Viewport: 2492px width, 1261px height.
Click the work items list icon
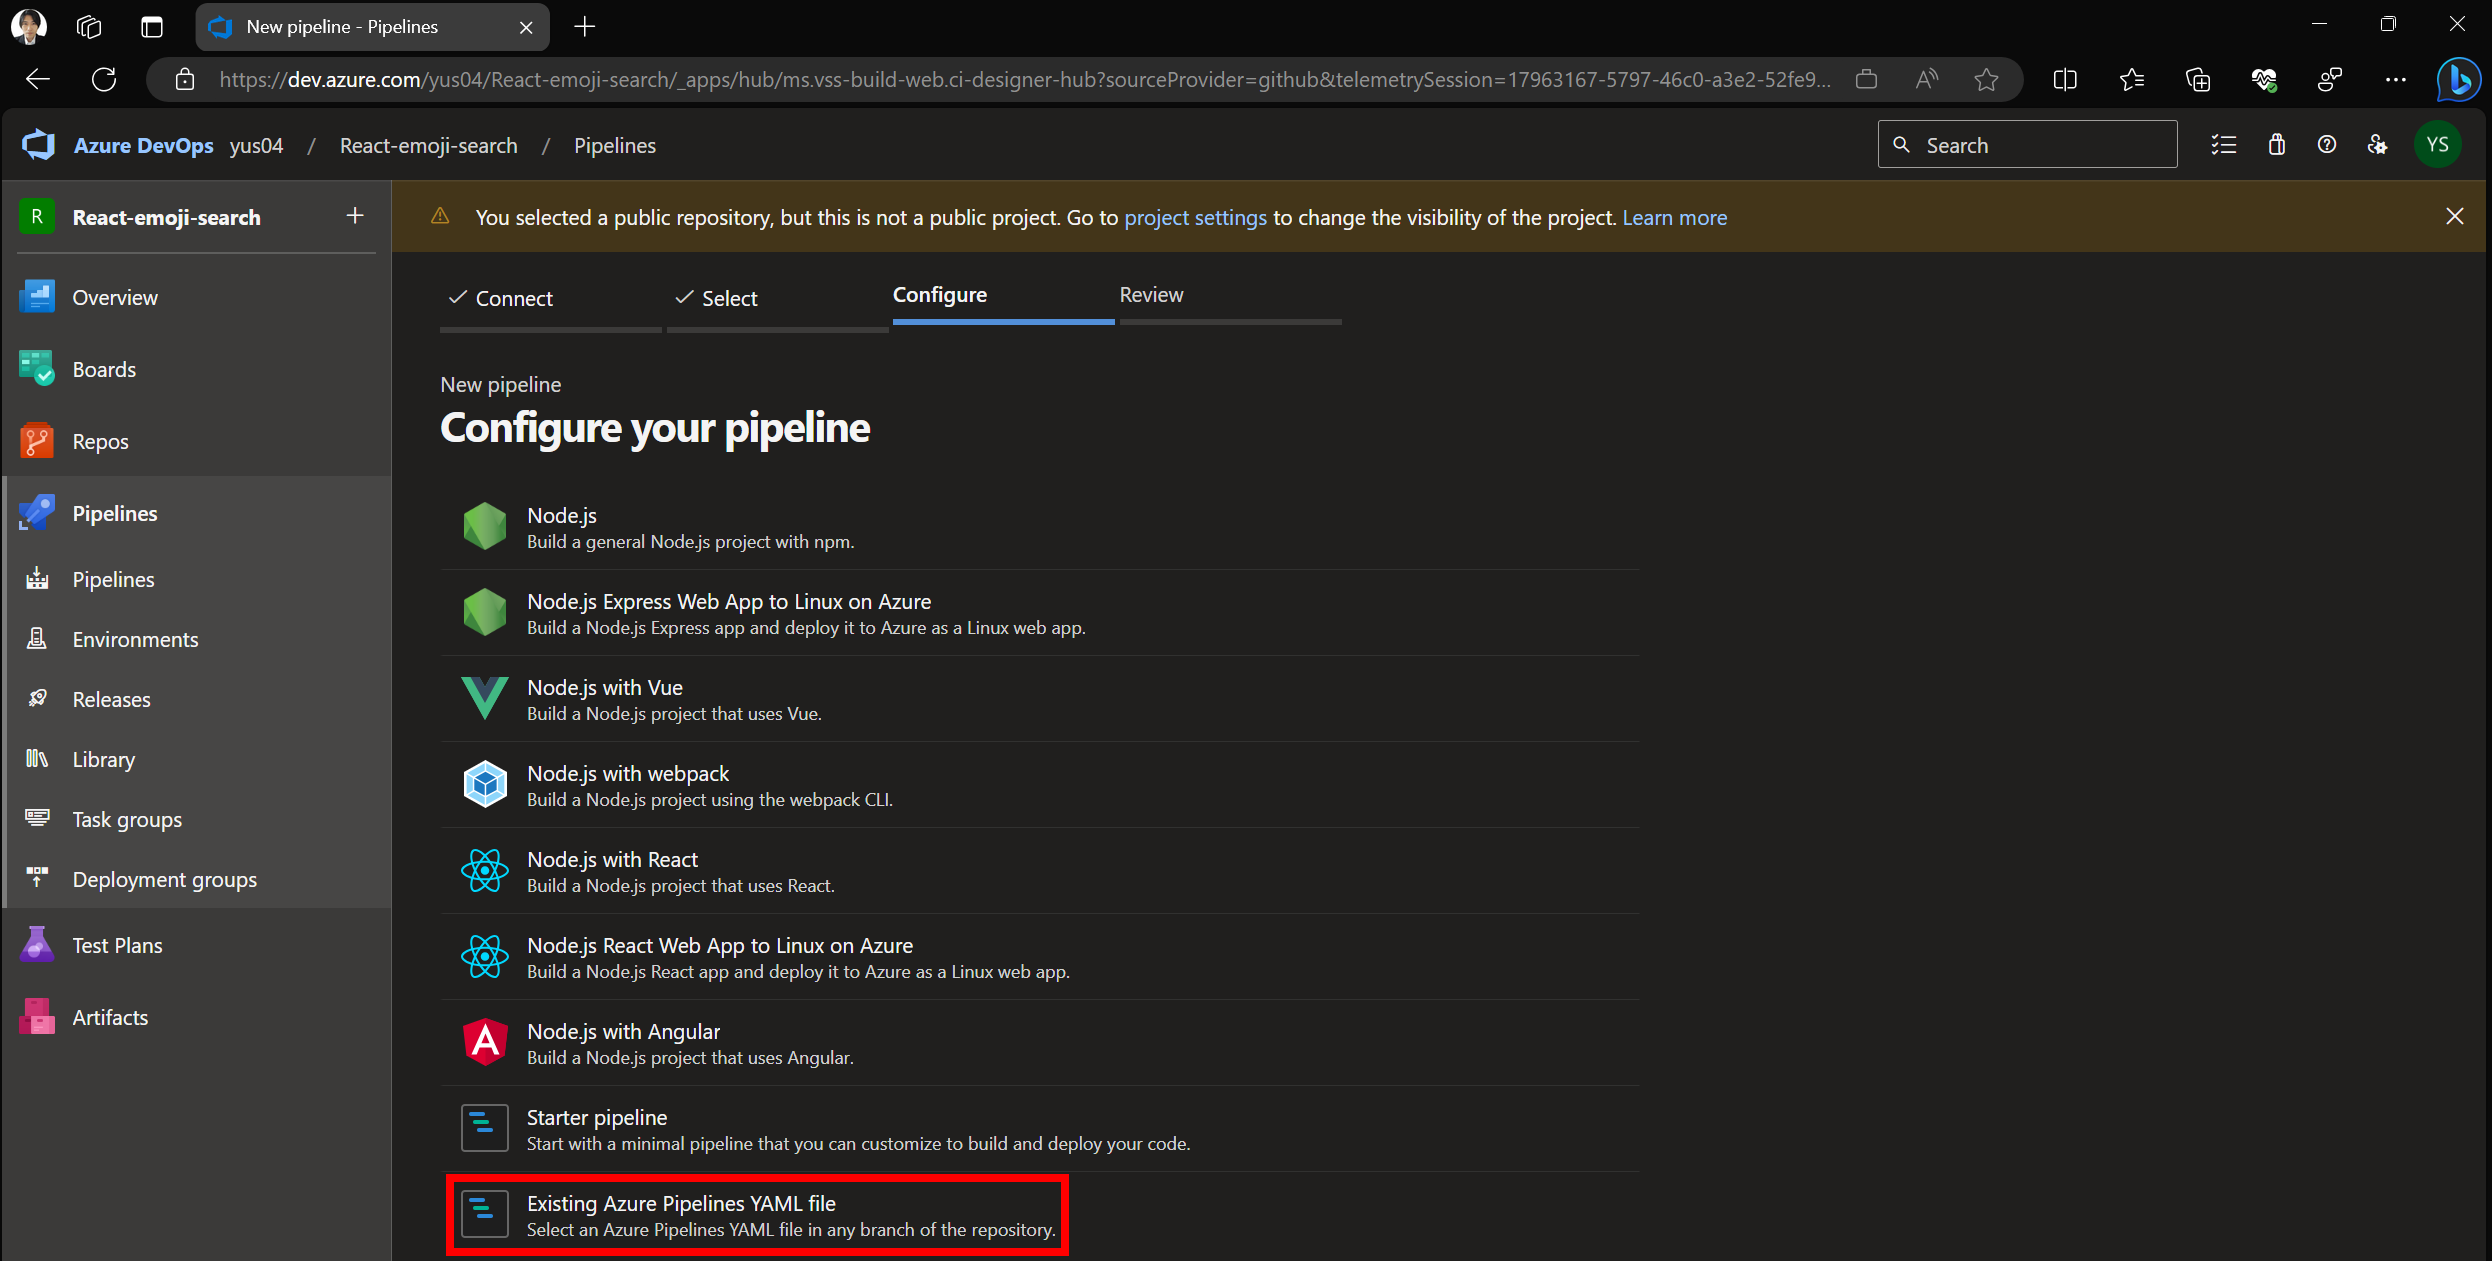(x=2224, y=145)
